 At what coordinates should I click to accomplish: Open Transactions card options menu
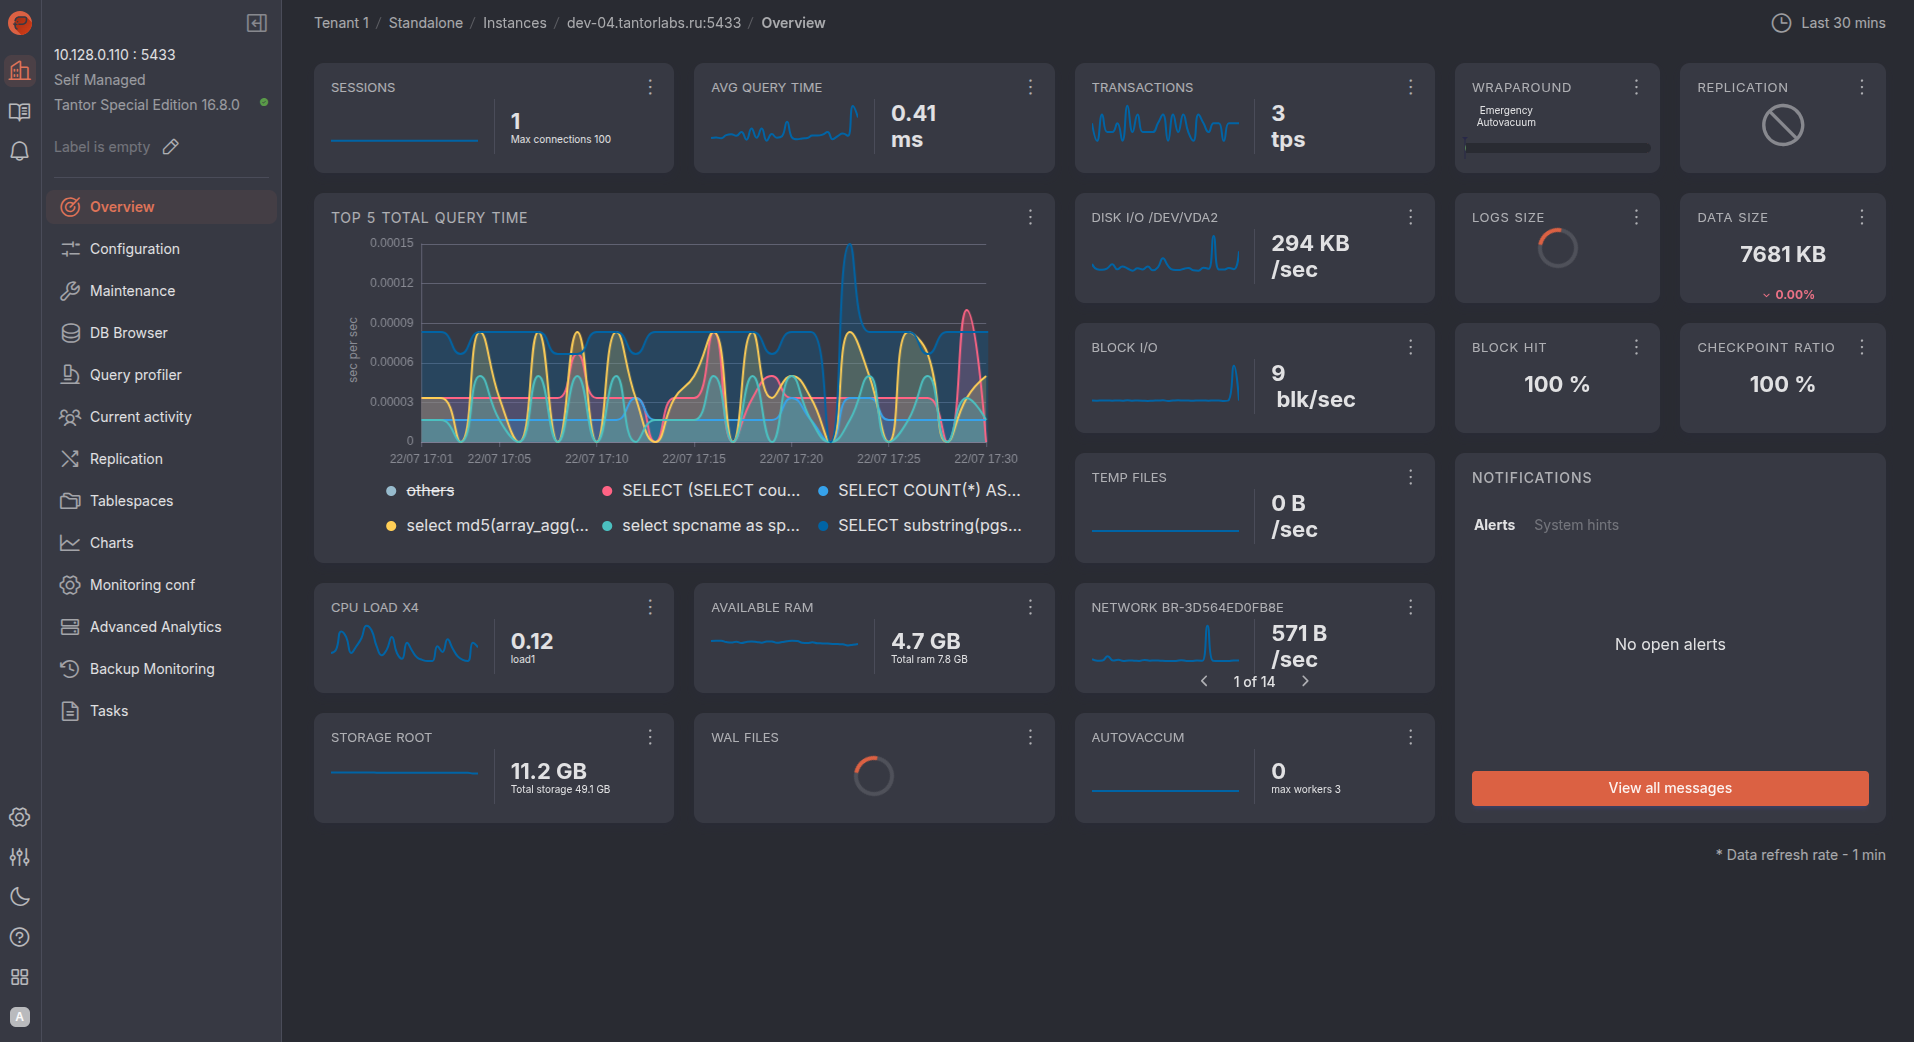tap(1410, 88)
